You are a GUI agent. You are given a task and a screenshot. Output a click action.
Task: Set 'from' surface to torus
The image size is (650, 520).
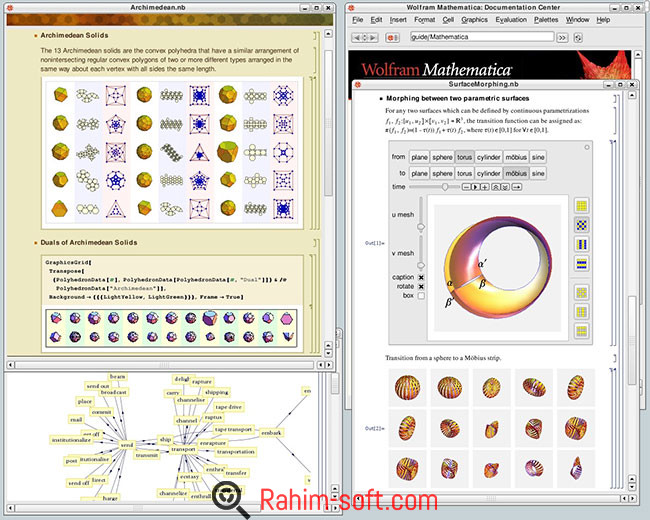[x=464, y=157]
